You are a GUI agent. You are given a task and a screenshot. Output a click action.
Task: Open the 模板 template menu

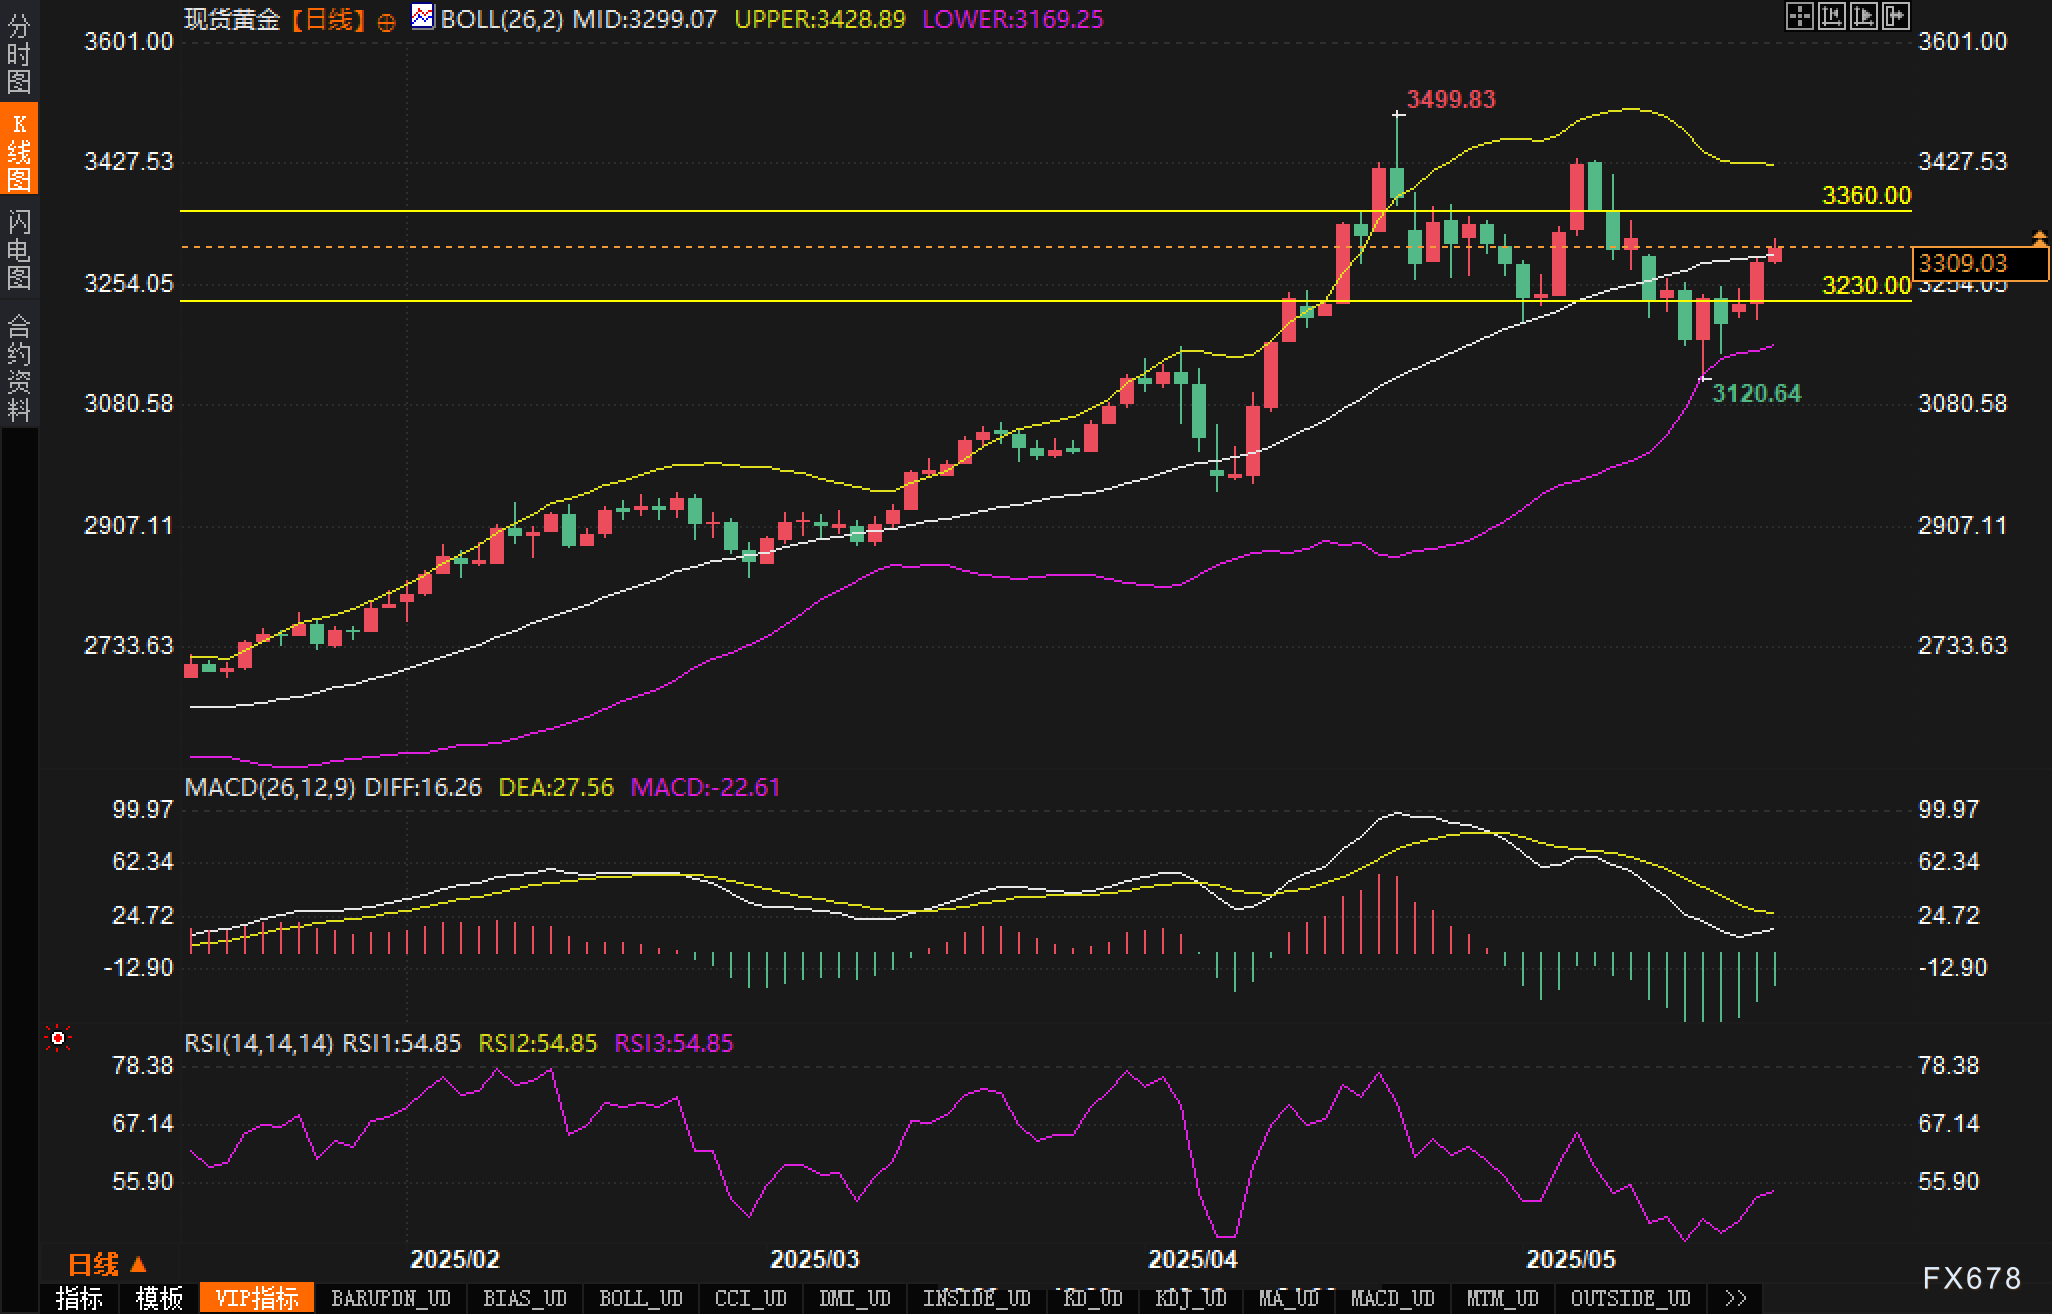coord(159,1298)
